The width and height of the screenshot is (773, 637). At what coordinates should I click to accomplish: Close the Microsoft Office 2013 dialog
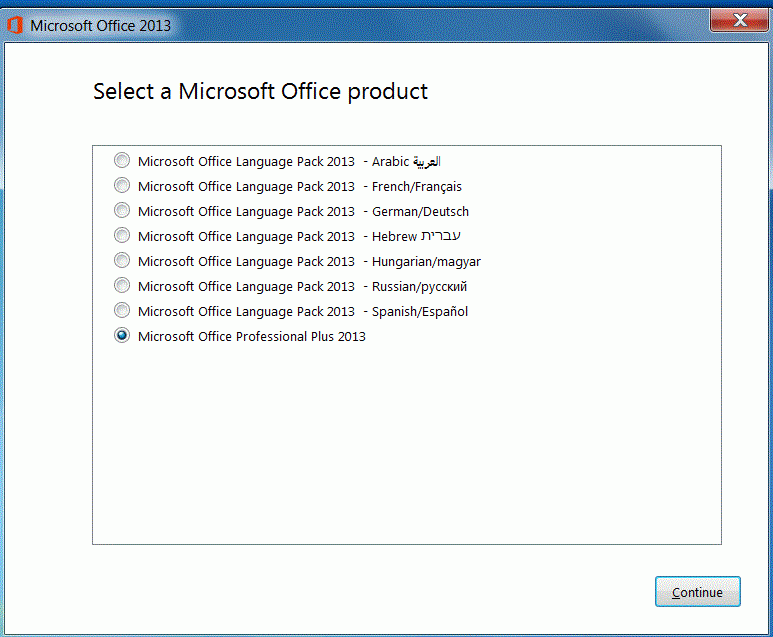click(738, 20)
